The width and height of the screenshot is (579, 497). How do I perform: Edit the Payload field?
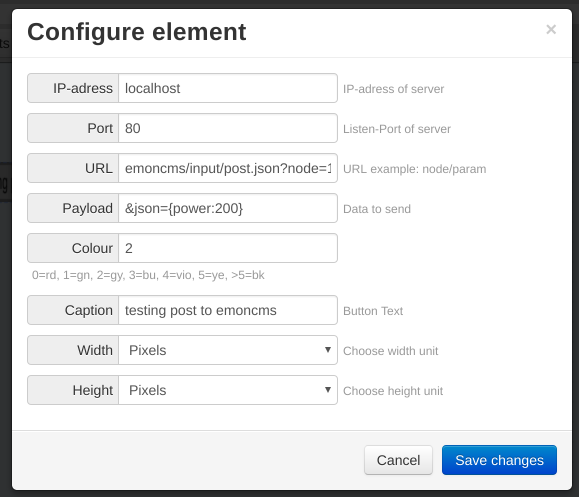point(228,208)
